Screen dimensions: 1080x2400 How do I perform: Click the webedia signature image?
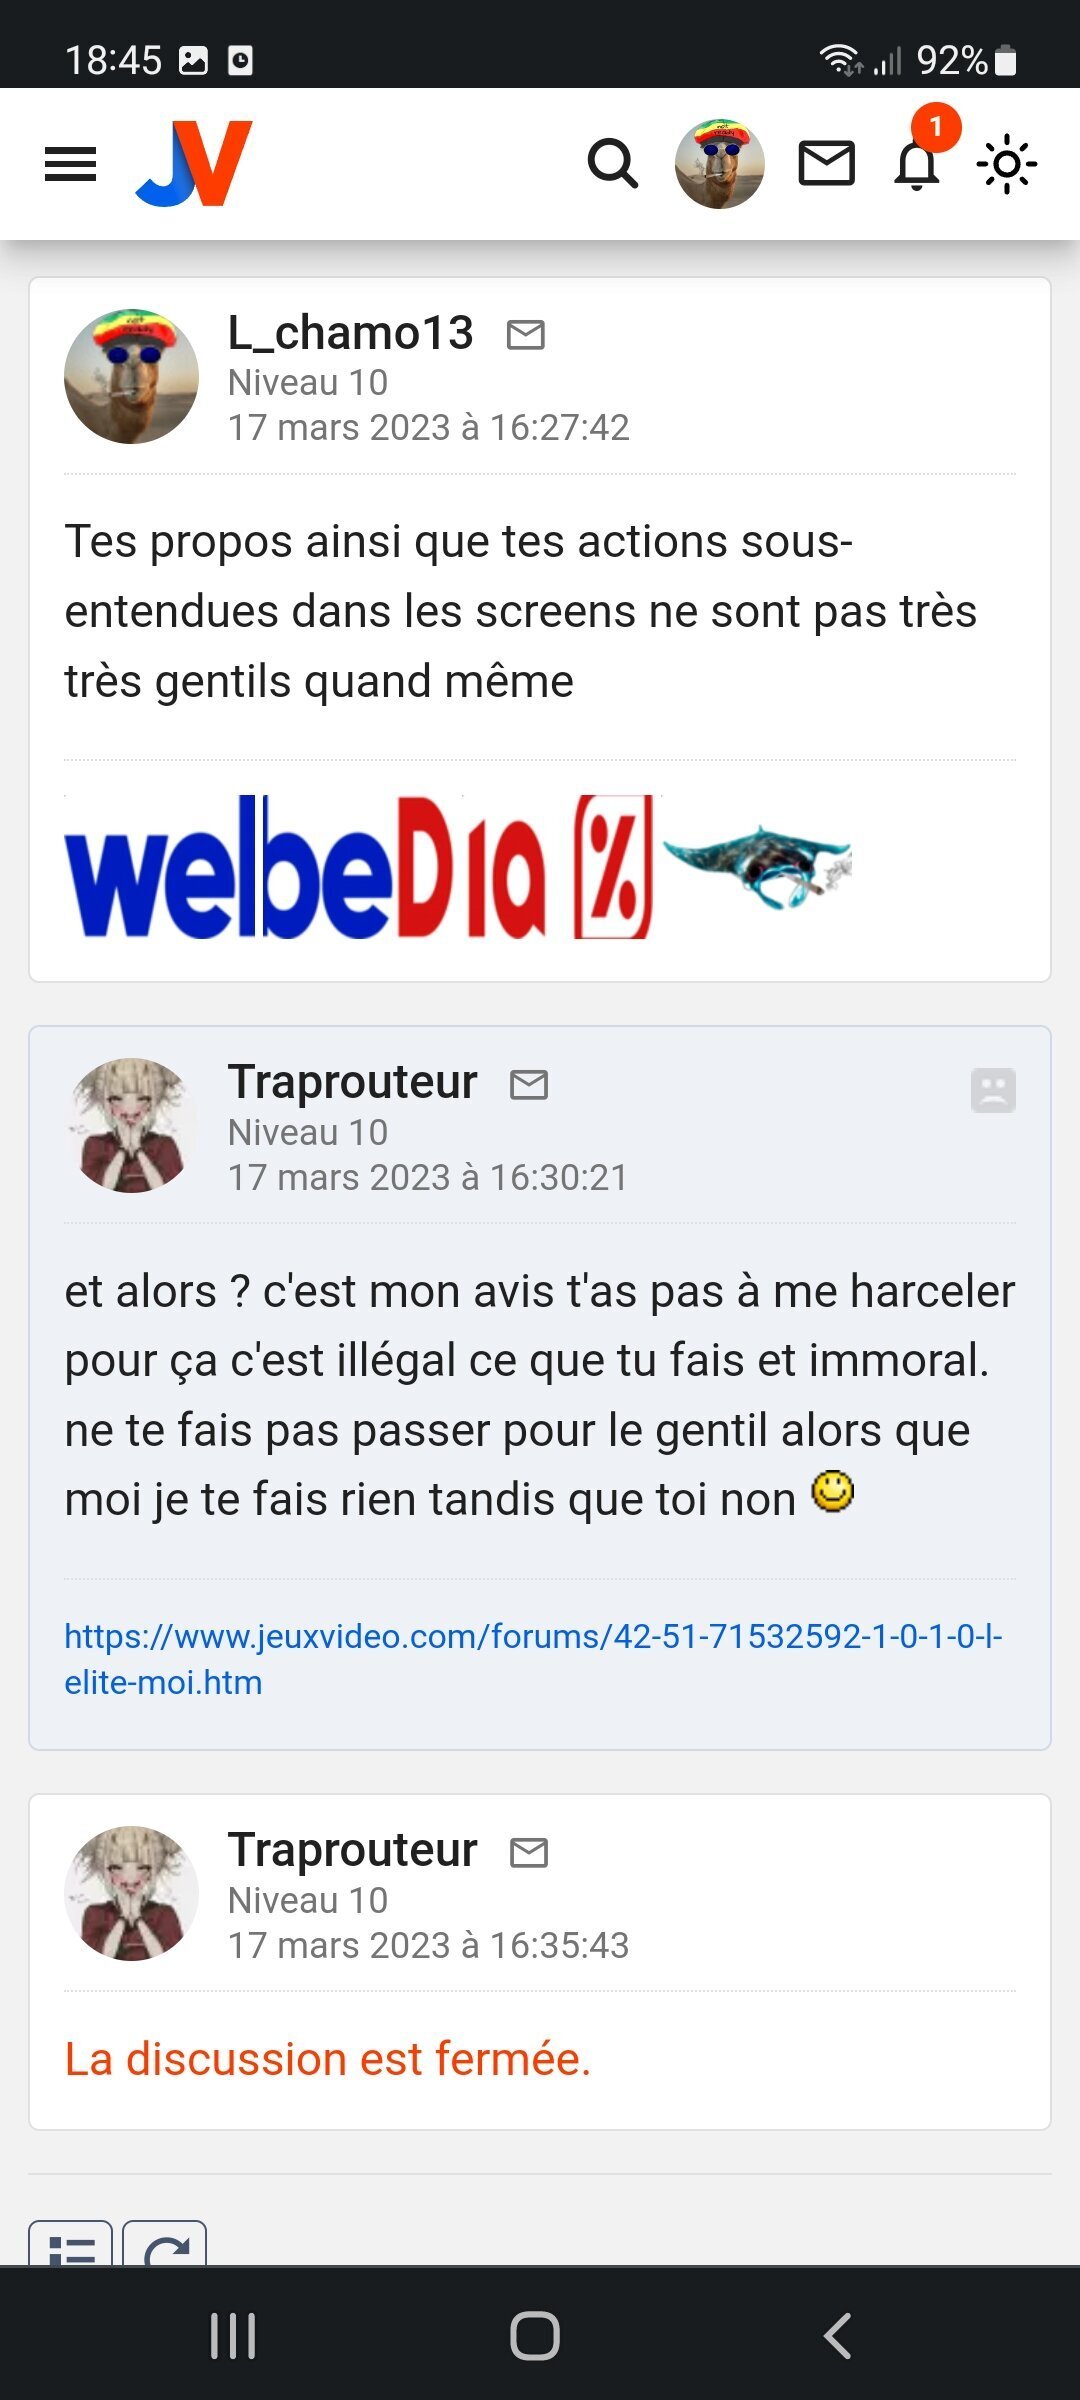458,867
